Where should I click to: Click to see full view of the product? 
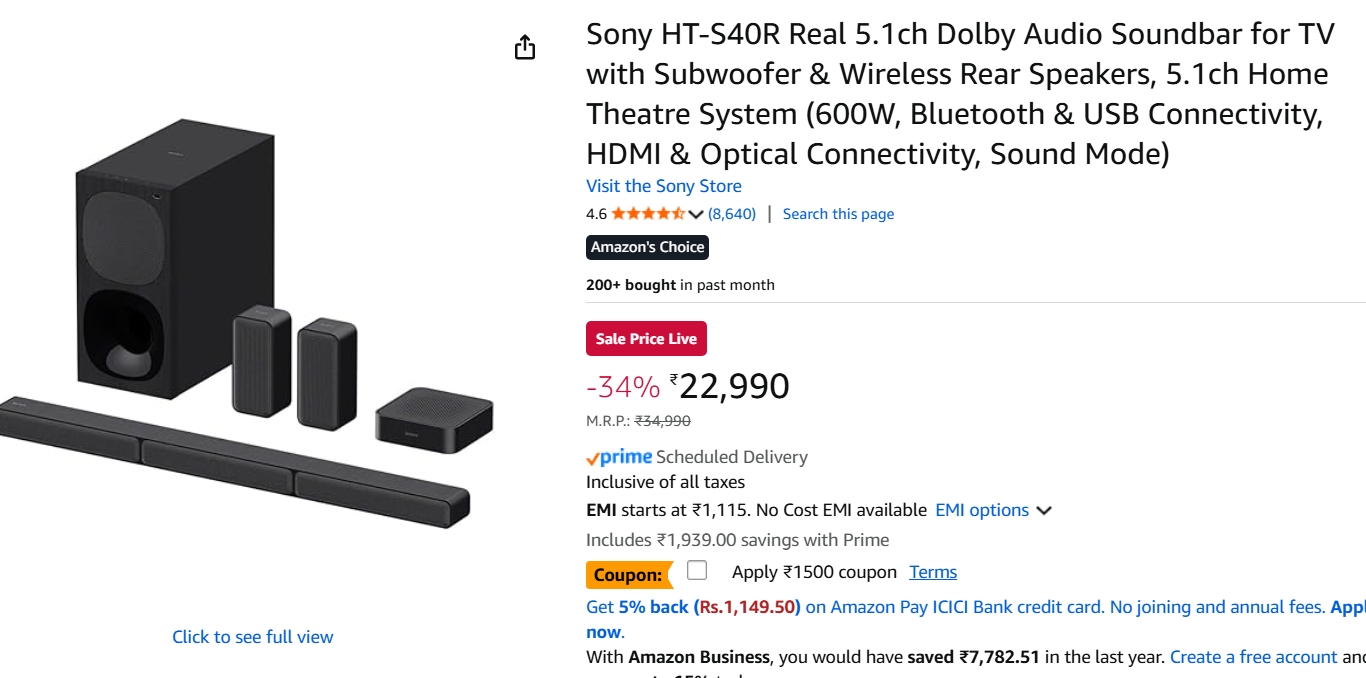pyautogui.click(x=252, y=636)
